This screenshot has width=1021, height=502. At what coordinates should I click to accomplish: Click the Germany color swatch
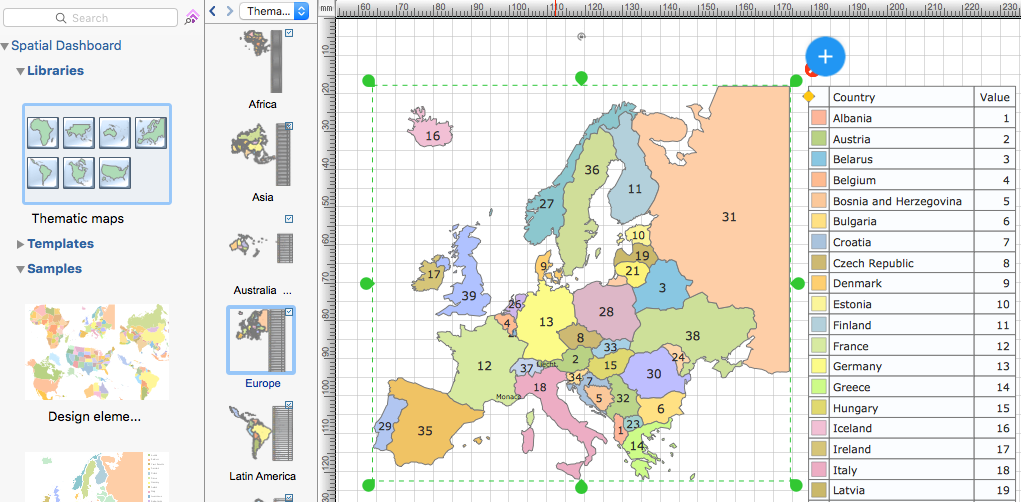click(x=818, y=367)
